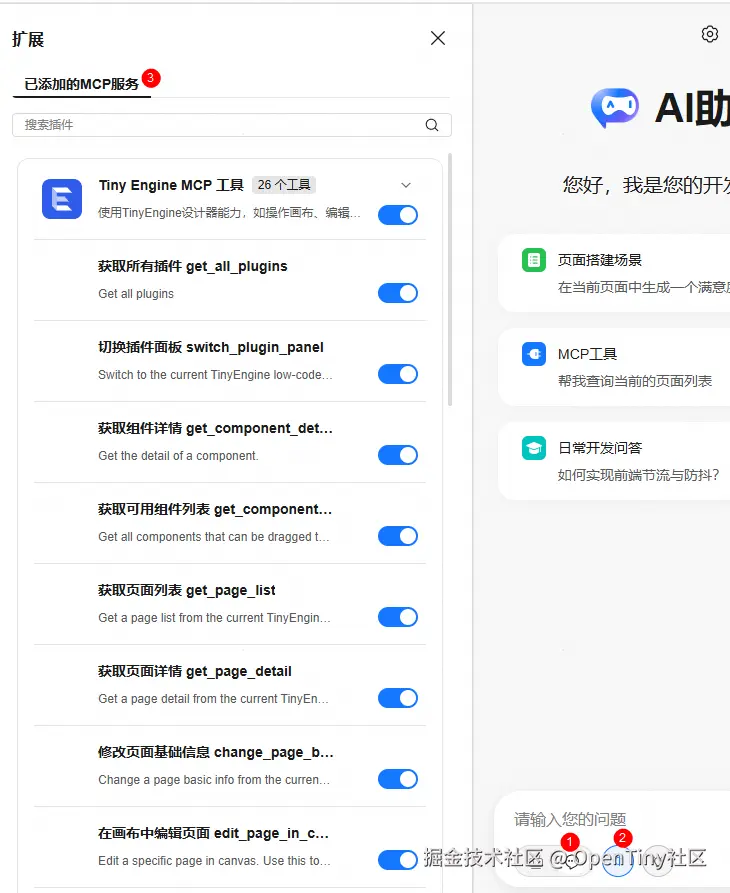Click 'Get all components that can be dragged' text
The height and width of the screenshot is (893, 730).
point(214,536)
